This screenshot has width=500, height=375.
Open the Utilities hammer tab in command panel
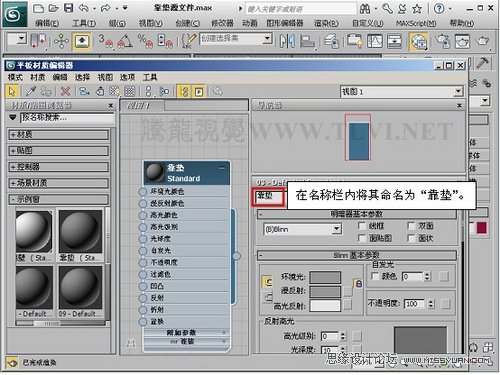click(x=482, y=62)
